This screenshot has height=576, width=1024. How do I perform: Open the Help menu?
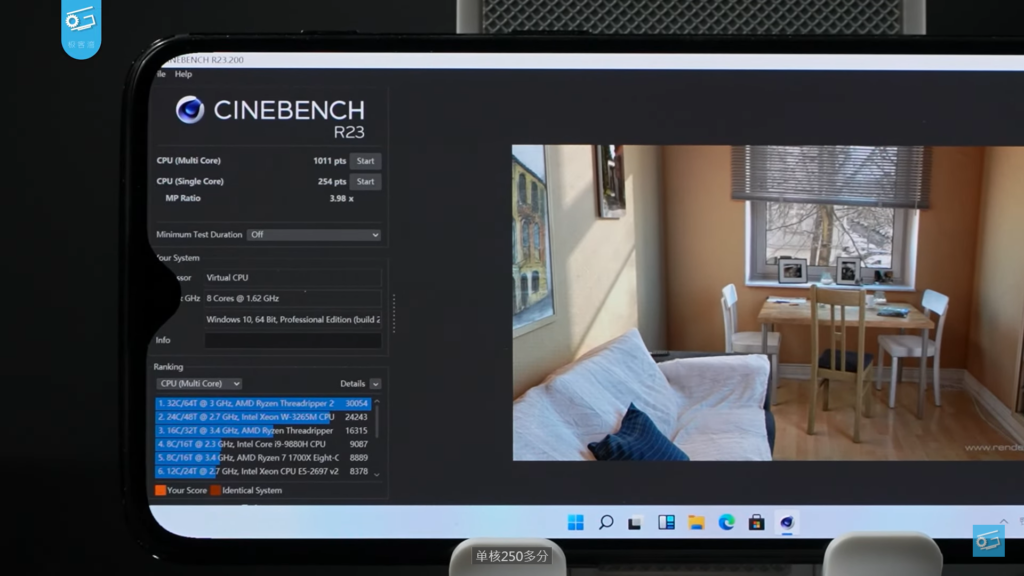pos(183,74)
